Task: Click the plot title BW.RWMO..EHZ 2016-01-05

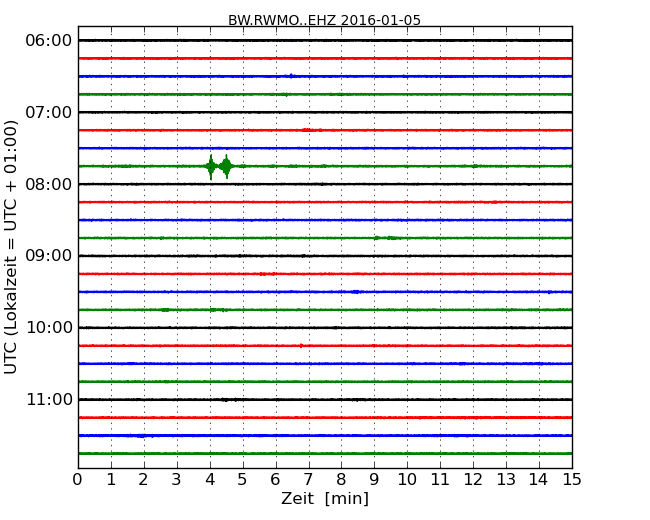Action: pyautogui.click(x=324, y=20)
